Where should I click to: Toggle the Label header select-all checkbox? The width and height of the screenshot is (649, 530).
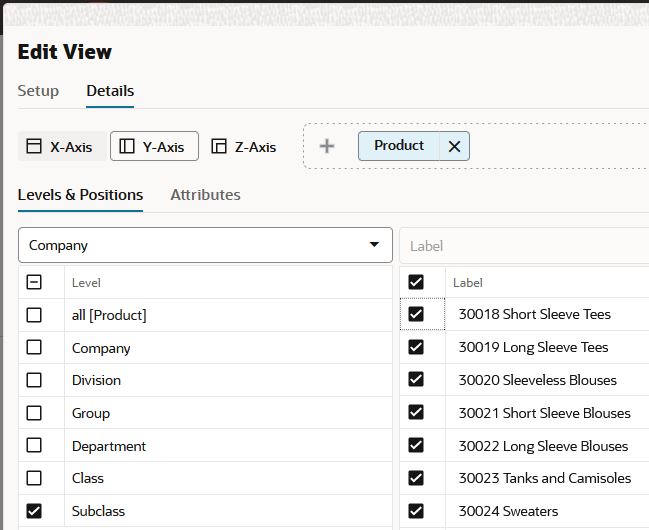(416, 283)
